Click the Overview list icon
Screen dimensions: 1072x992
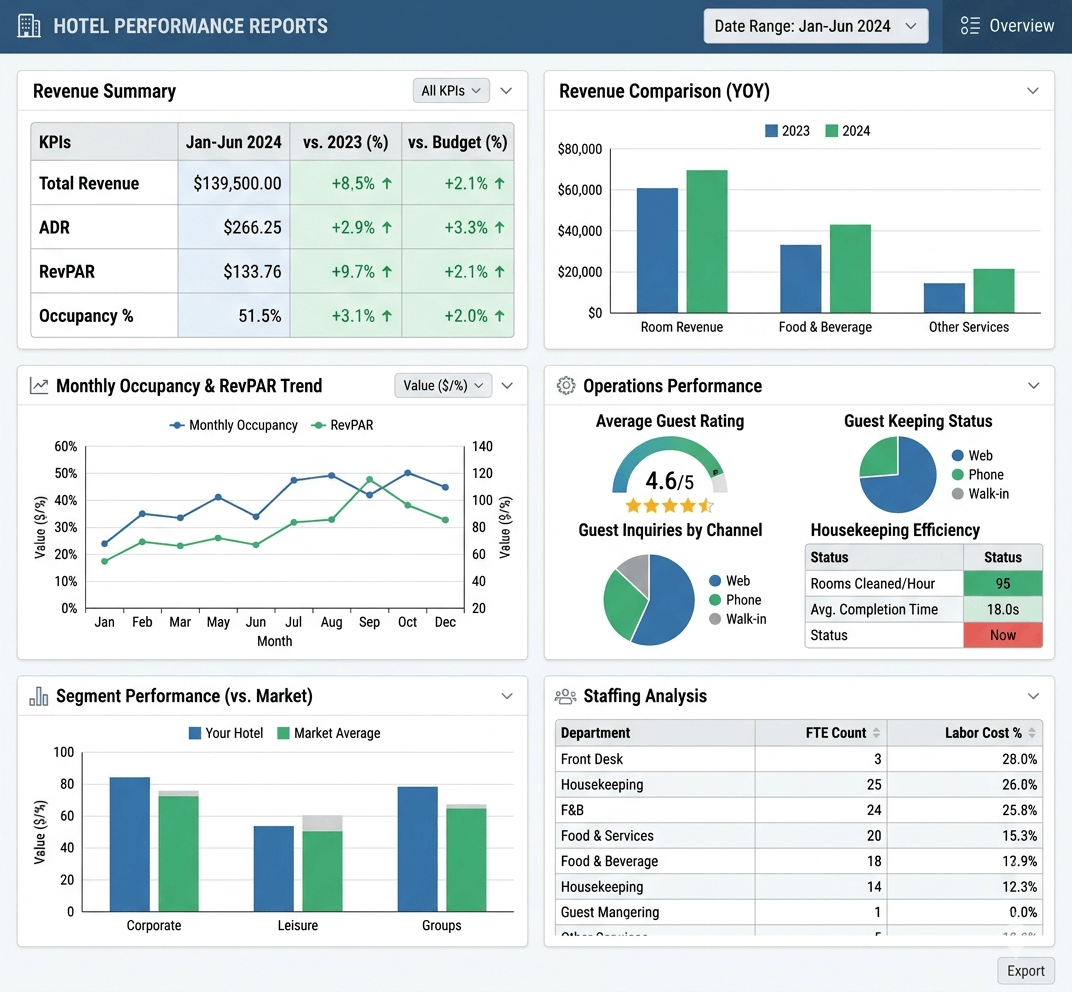click(x=969, y=26)
